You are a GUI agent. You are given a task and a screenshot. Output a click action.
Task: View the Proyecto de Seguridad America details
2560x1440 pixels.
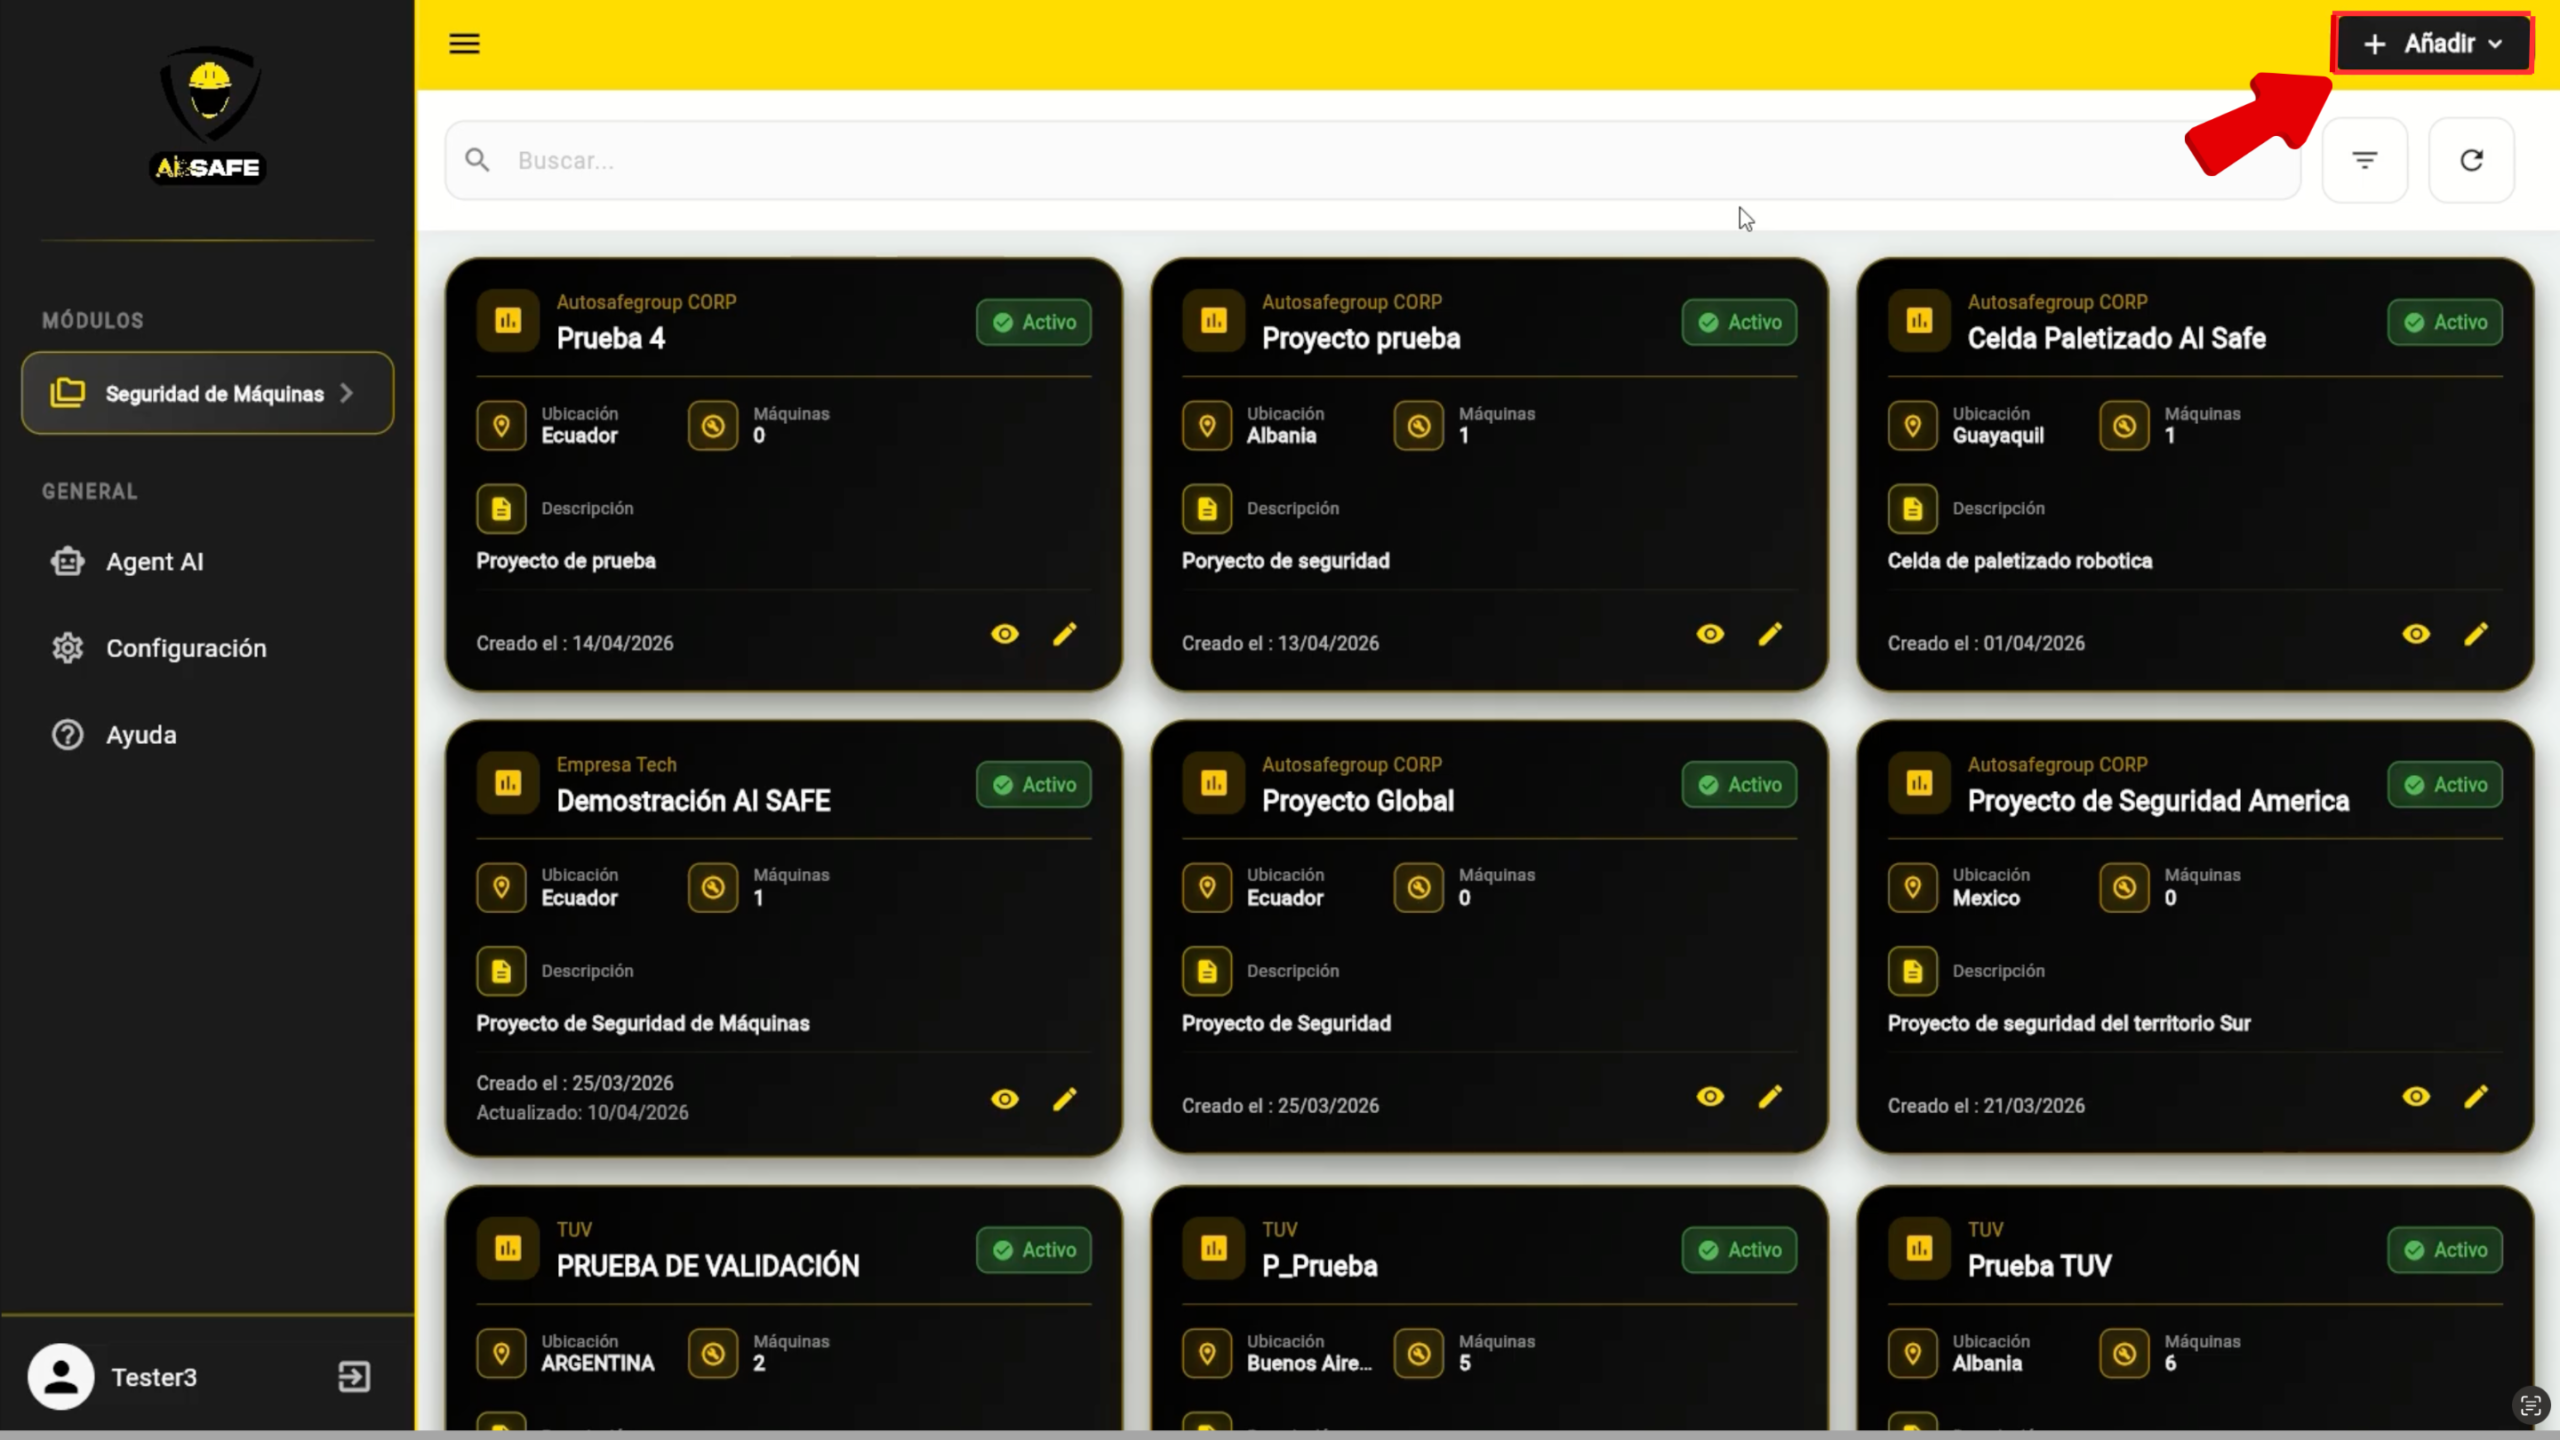2416,1096
